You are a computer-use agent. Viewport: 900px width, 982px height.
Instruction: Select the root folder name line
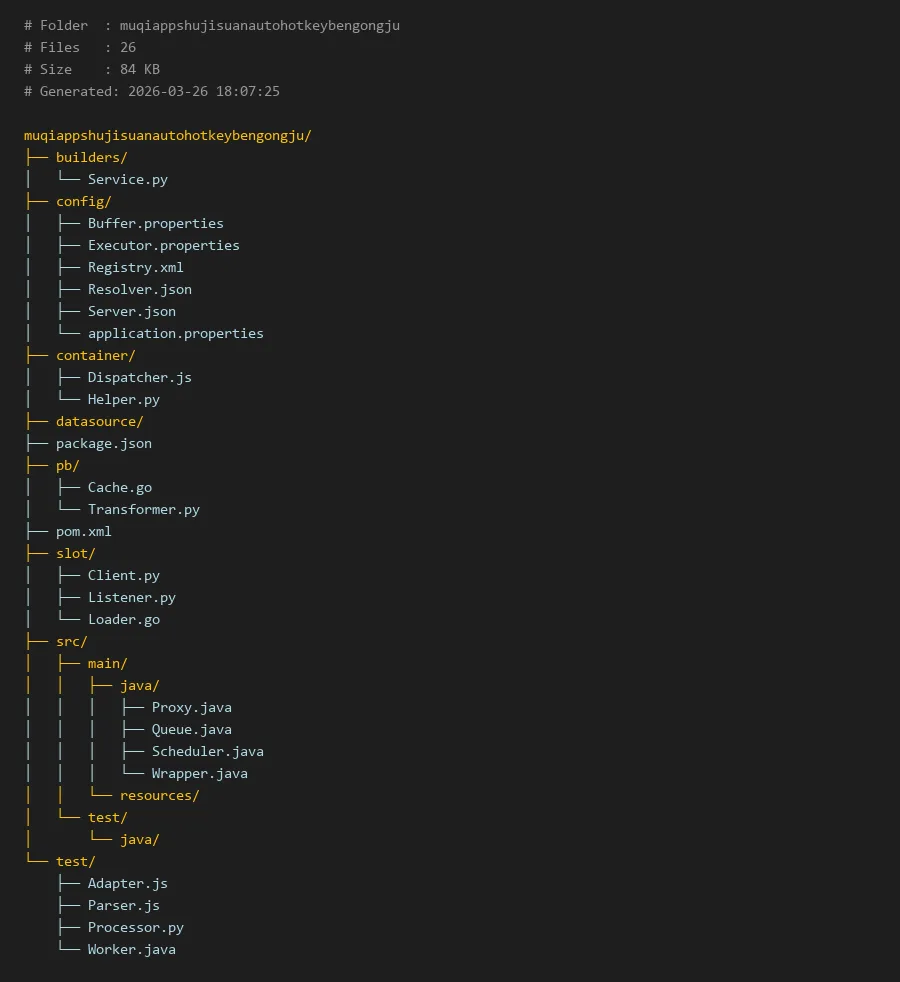click(x=167, y=135)
